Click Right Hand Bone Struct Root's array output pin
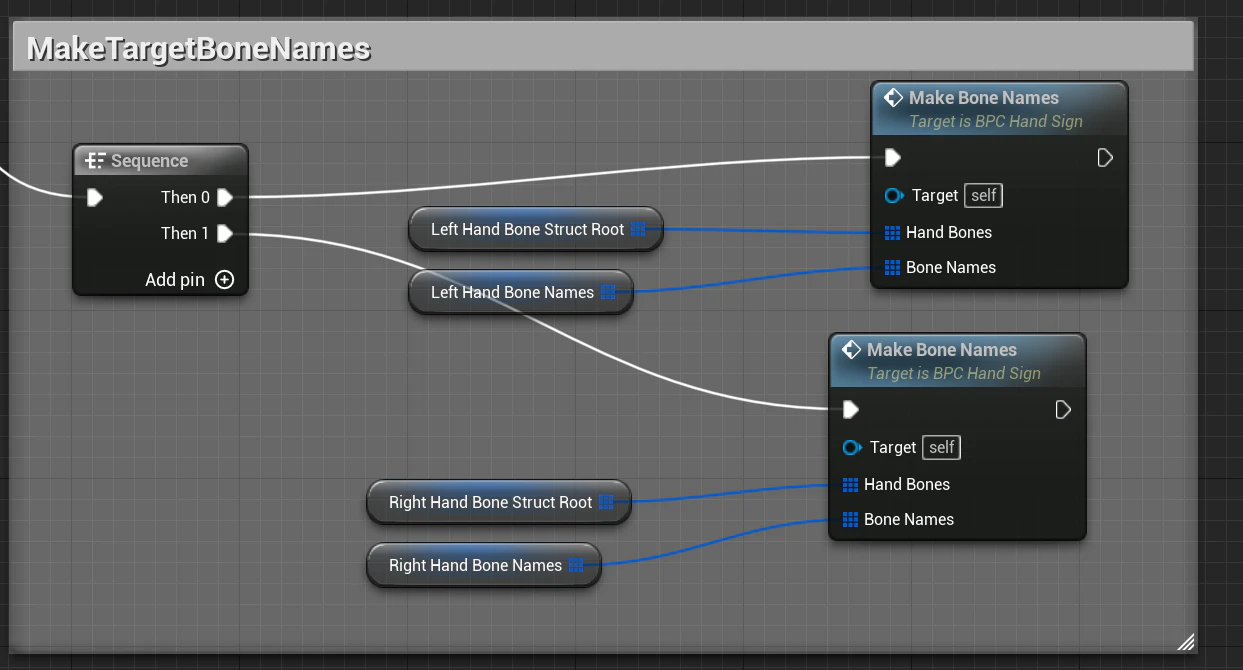1243x670 pixels. click(606, 502)
